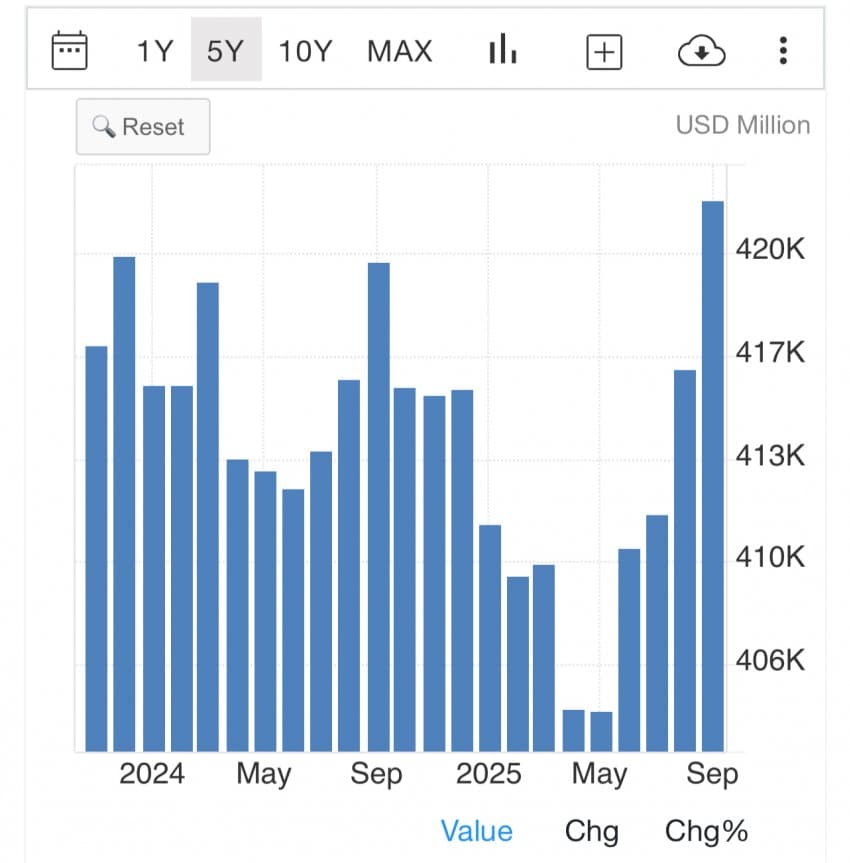Click the magnifier icon in Reset button
This screenshot has height=863, width=850.
[104, 127]
